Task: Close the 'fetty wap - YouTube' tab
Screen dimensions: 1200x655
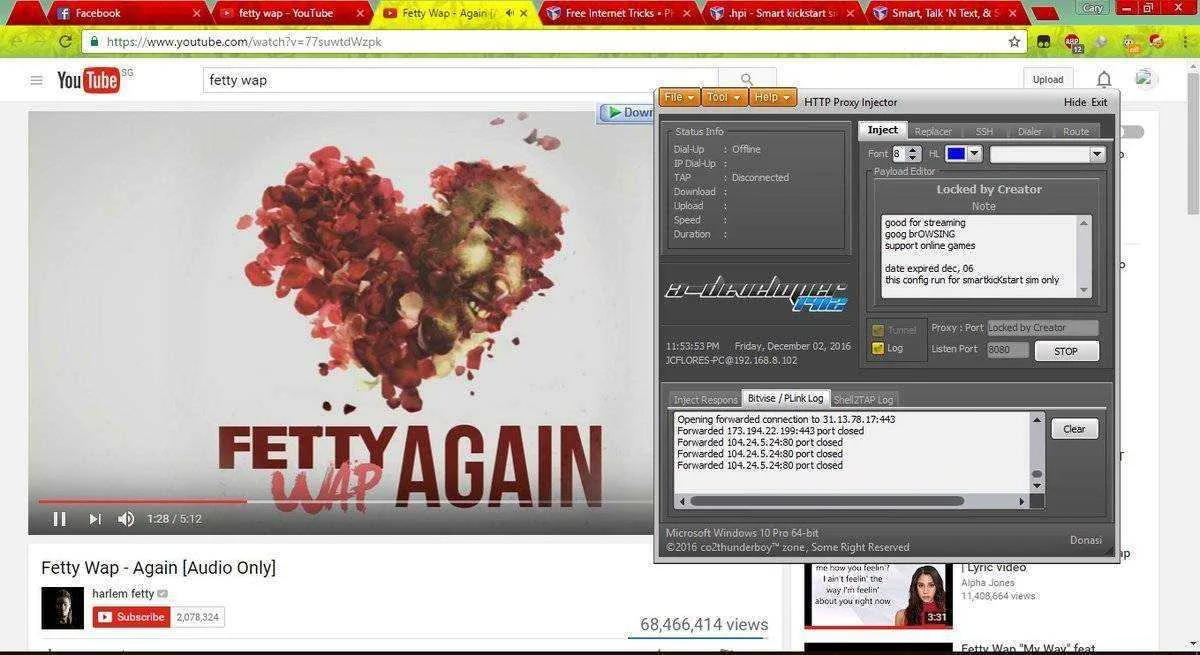Action: [359, 13]
